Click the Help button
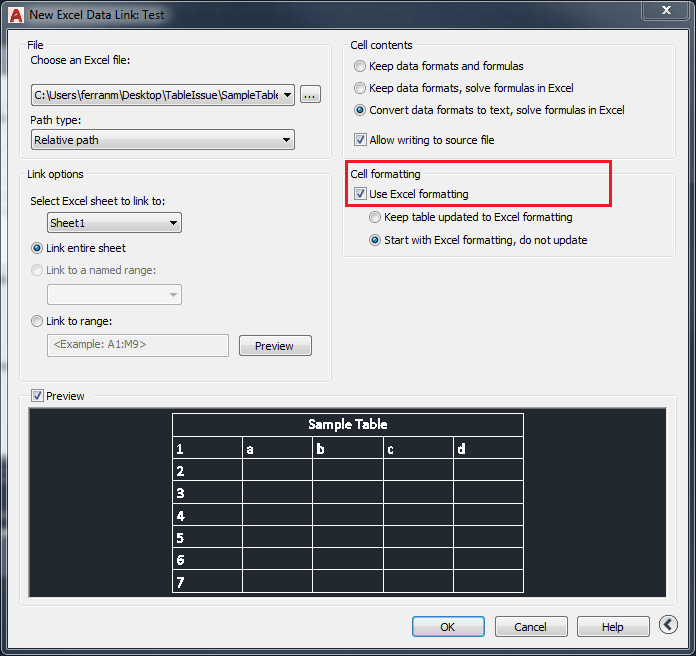The height and width of the screenshot is (656, 696). pos(613,626)
